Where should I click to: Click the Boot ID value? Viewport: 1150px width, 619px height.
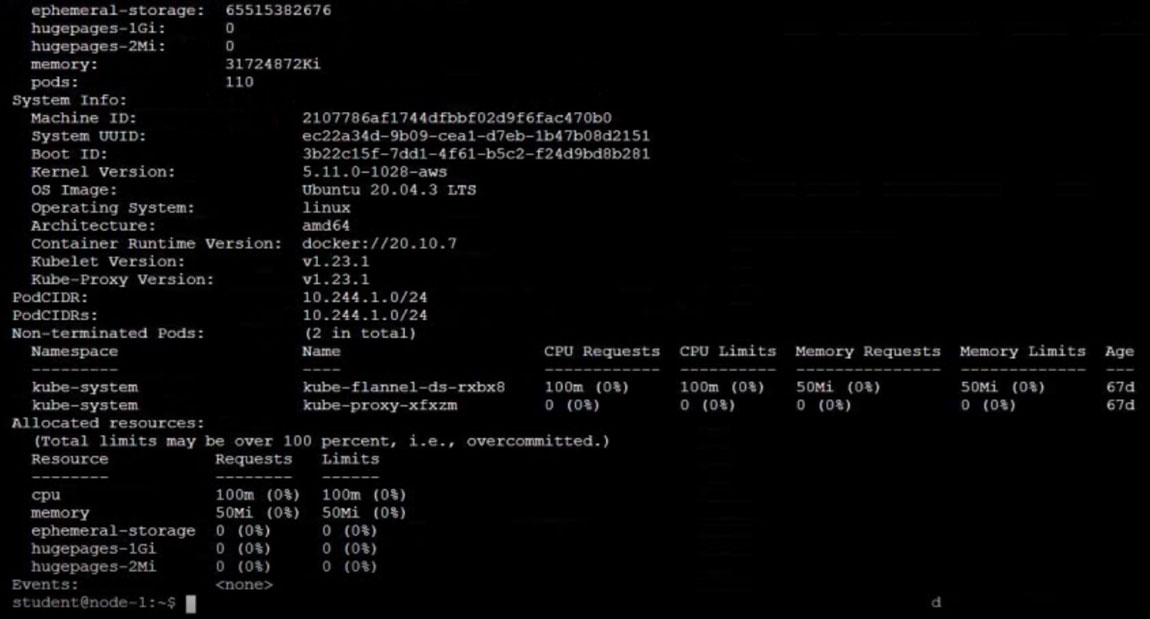pos(476,154)
